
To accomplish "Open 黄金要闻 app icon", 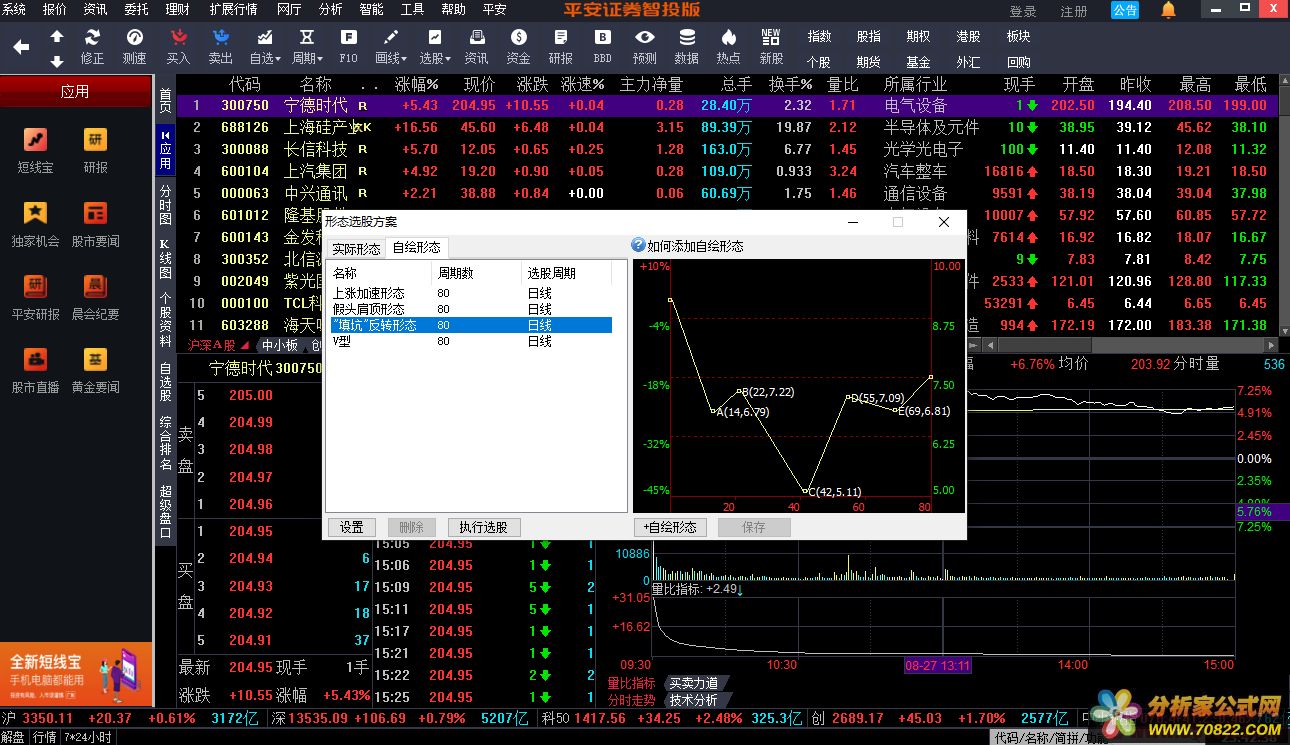I will click(96, 369).
